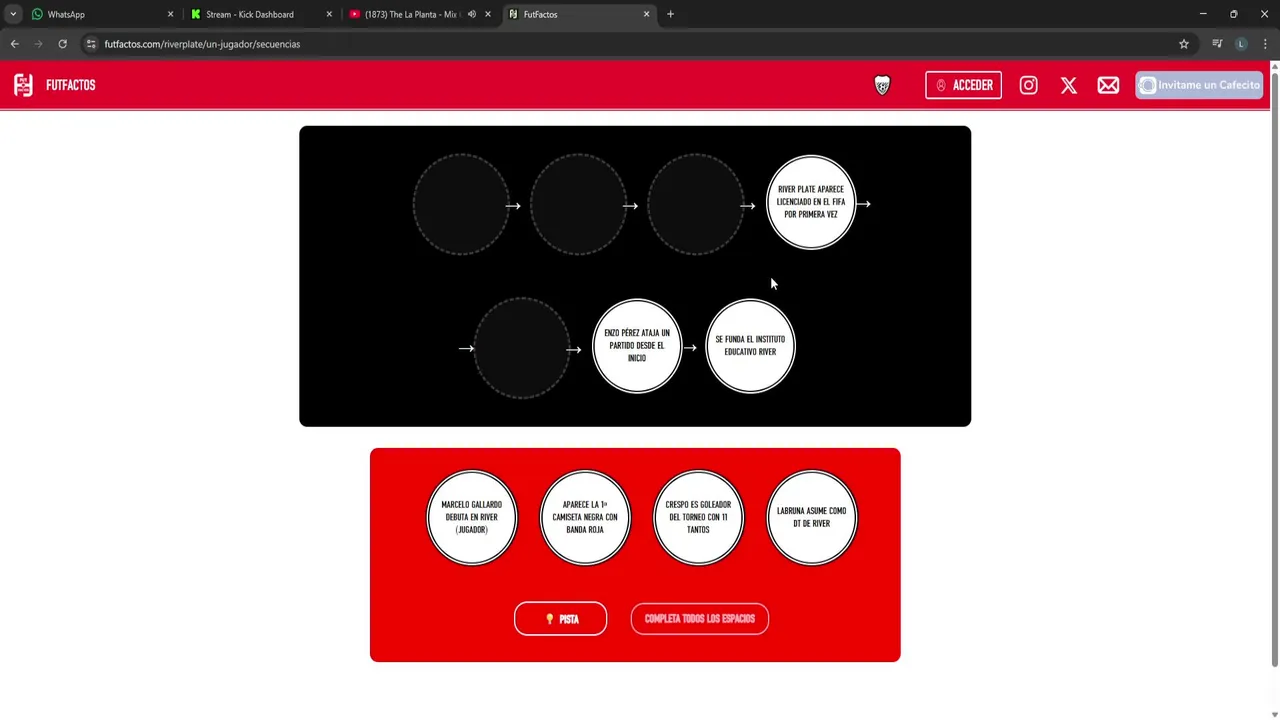The image size is (1280, 720).
Task: Click the browser forward arrow
Action: (39, 44)
